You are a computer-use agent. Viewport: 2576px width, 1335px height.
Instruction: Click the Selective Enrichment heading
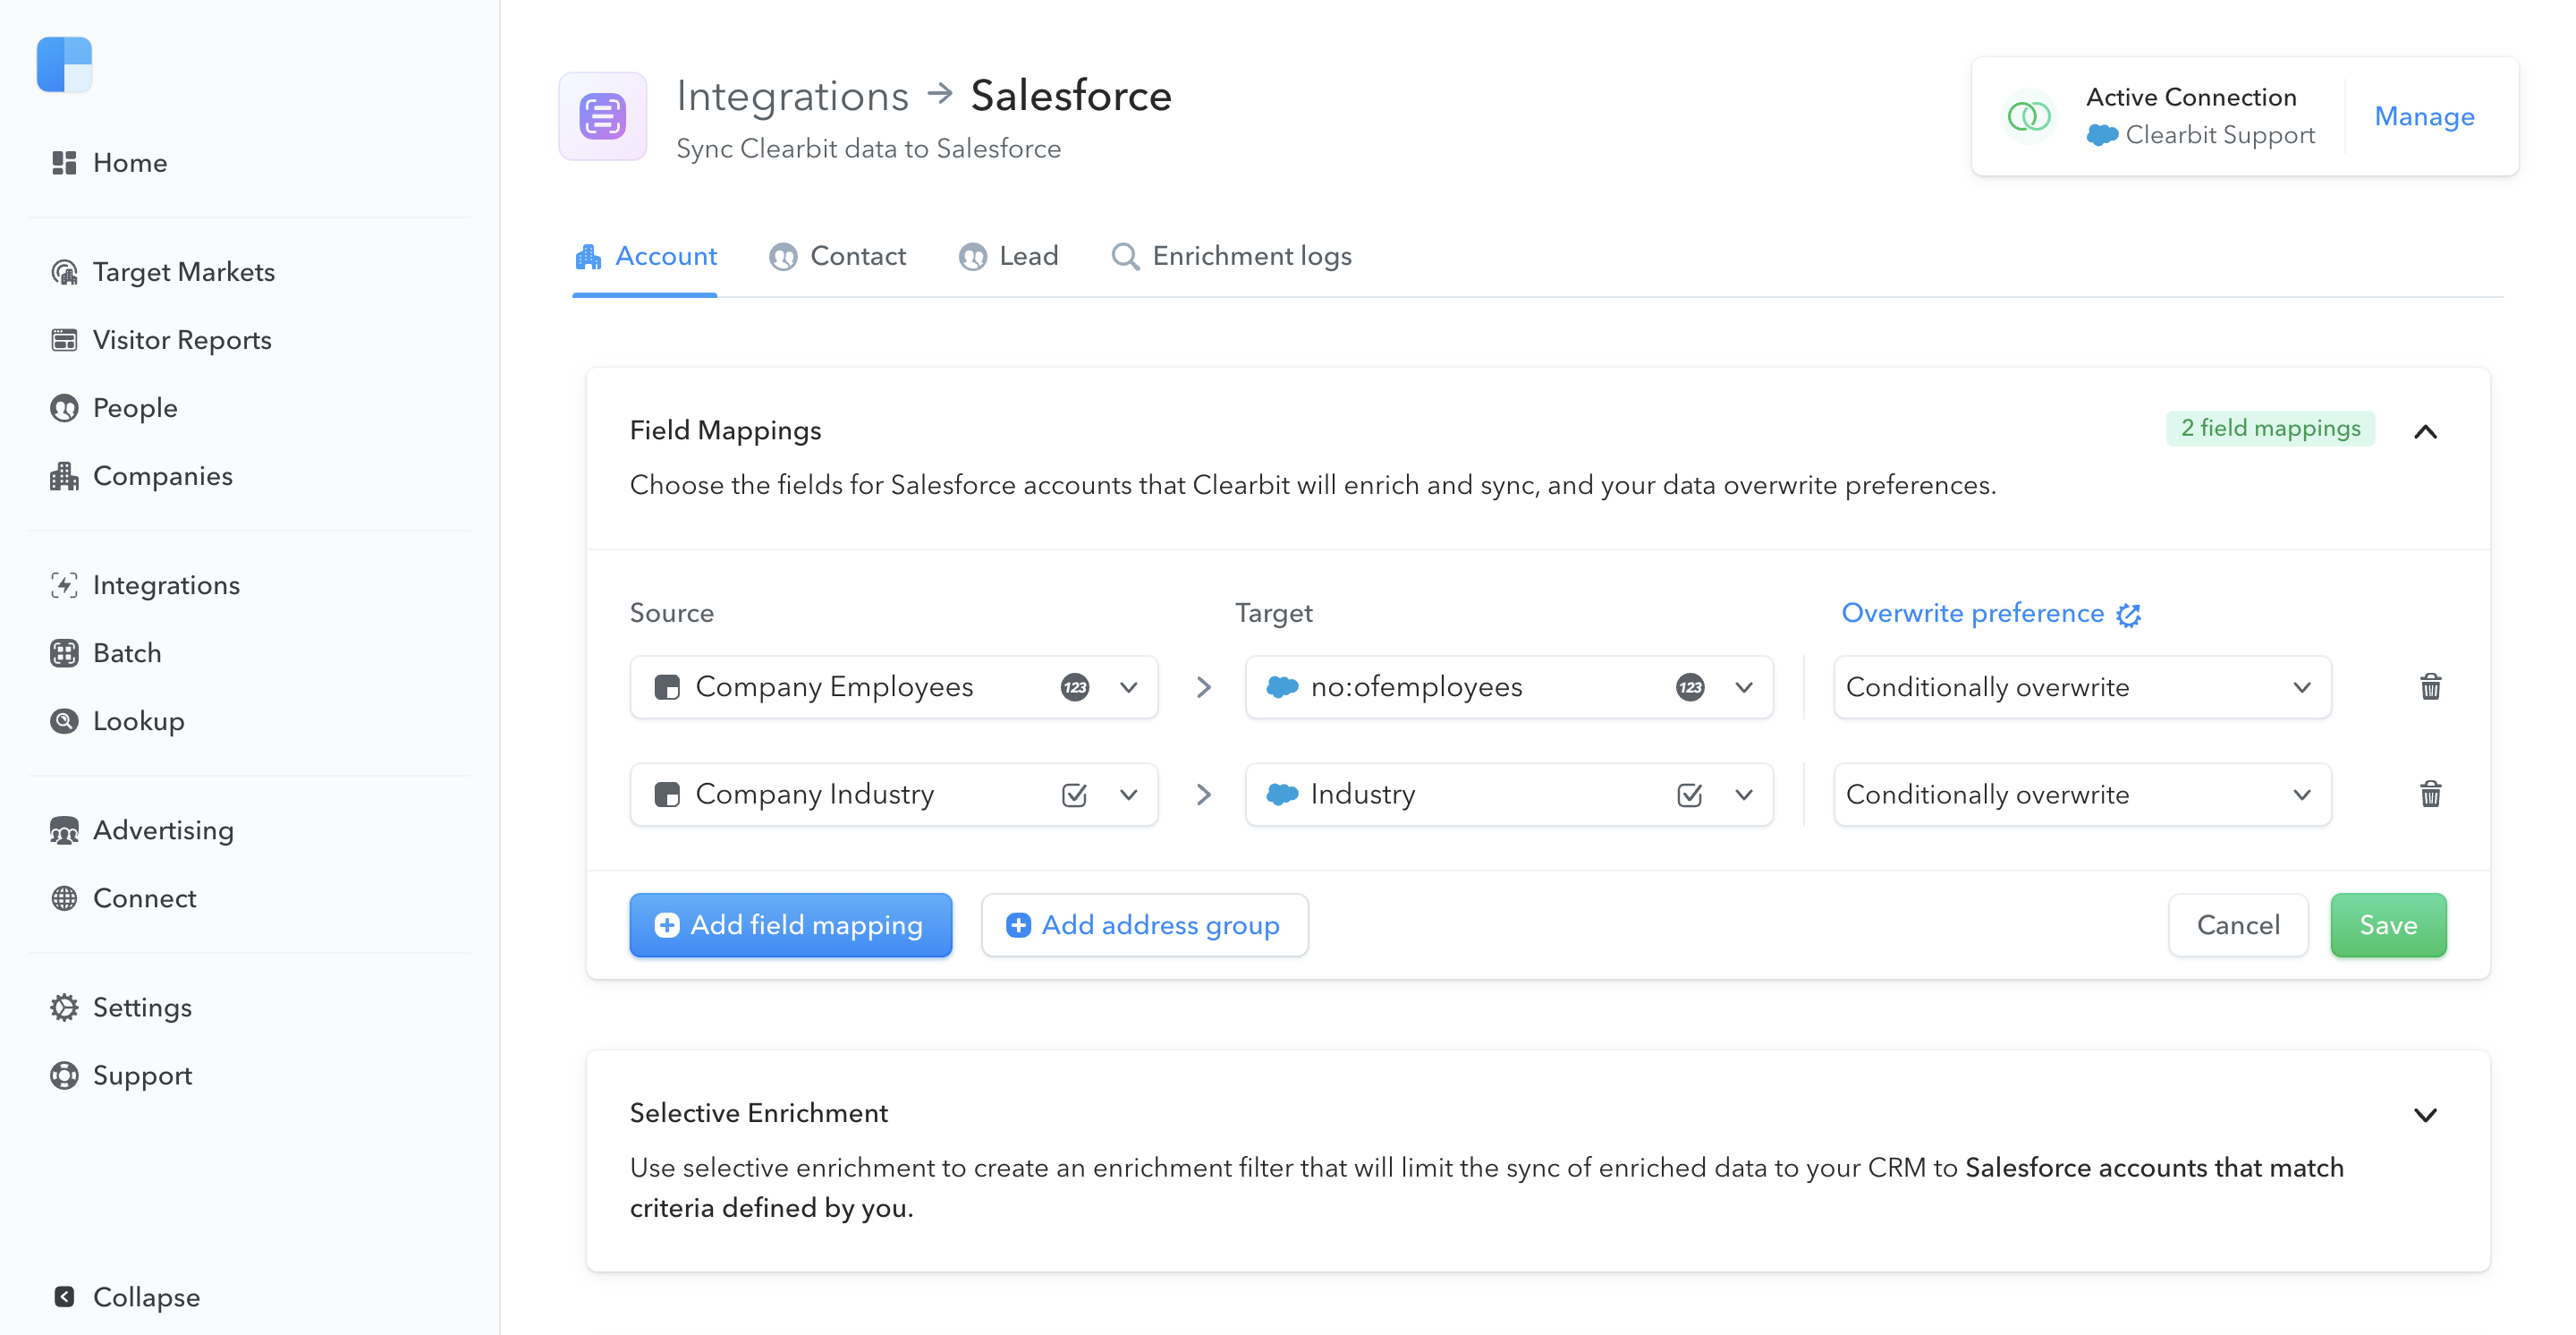(758, 1113)
